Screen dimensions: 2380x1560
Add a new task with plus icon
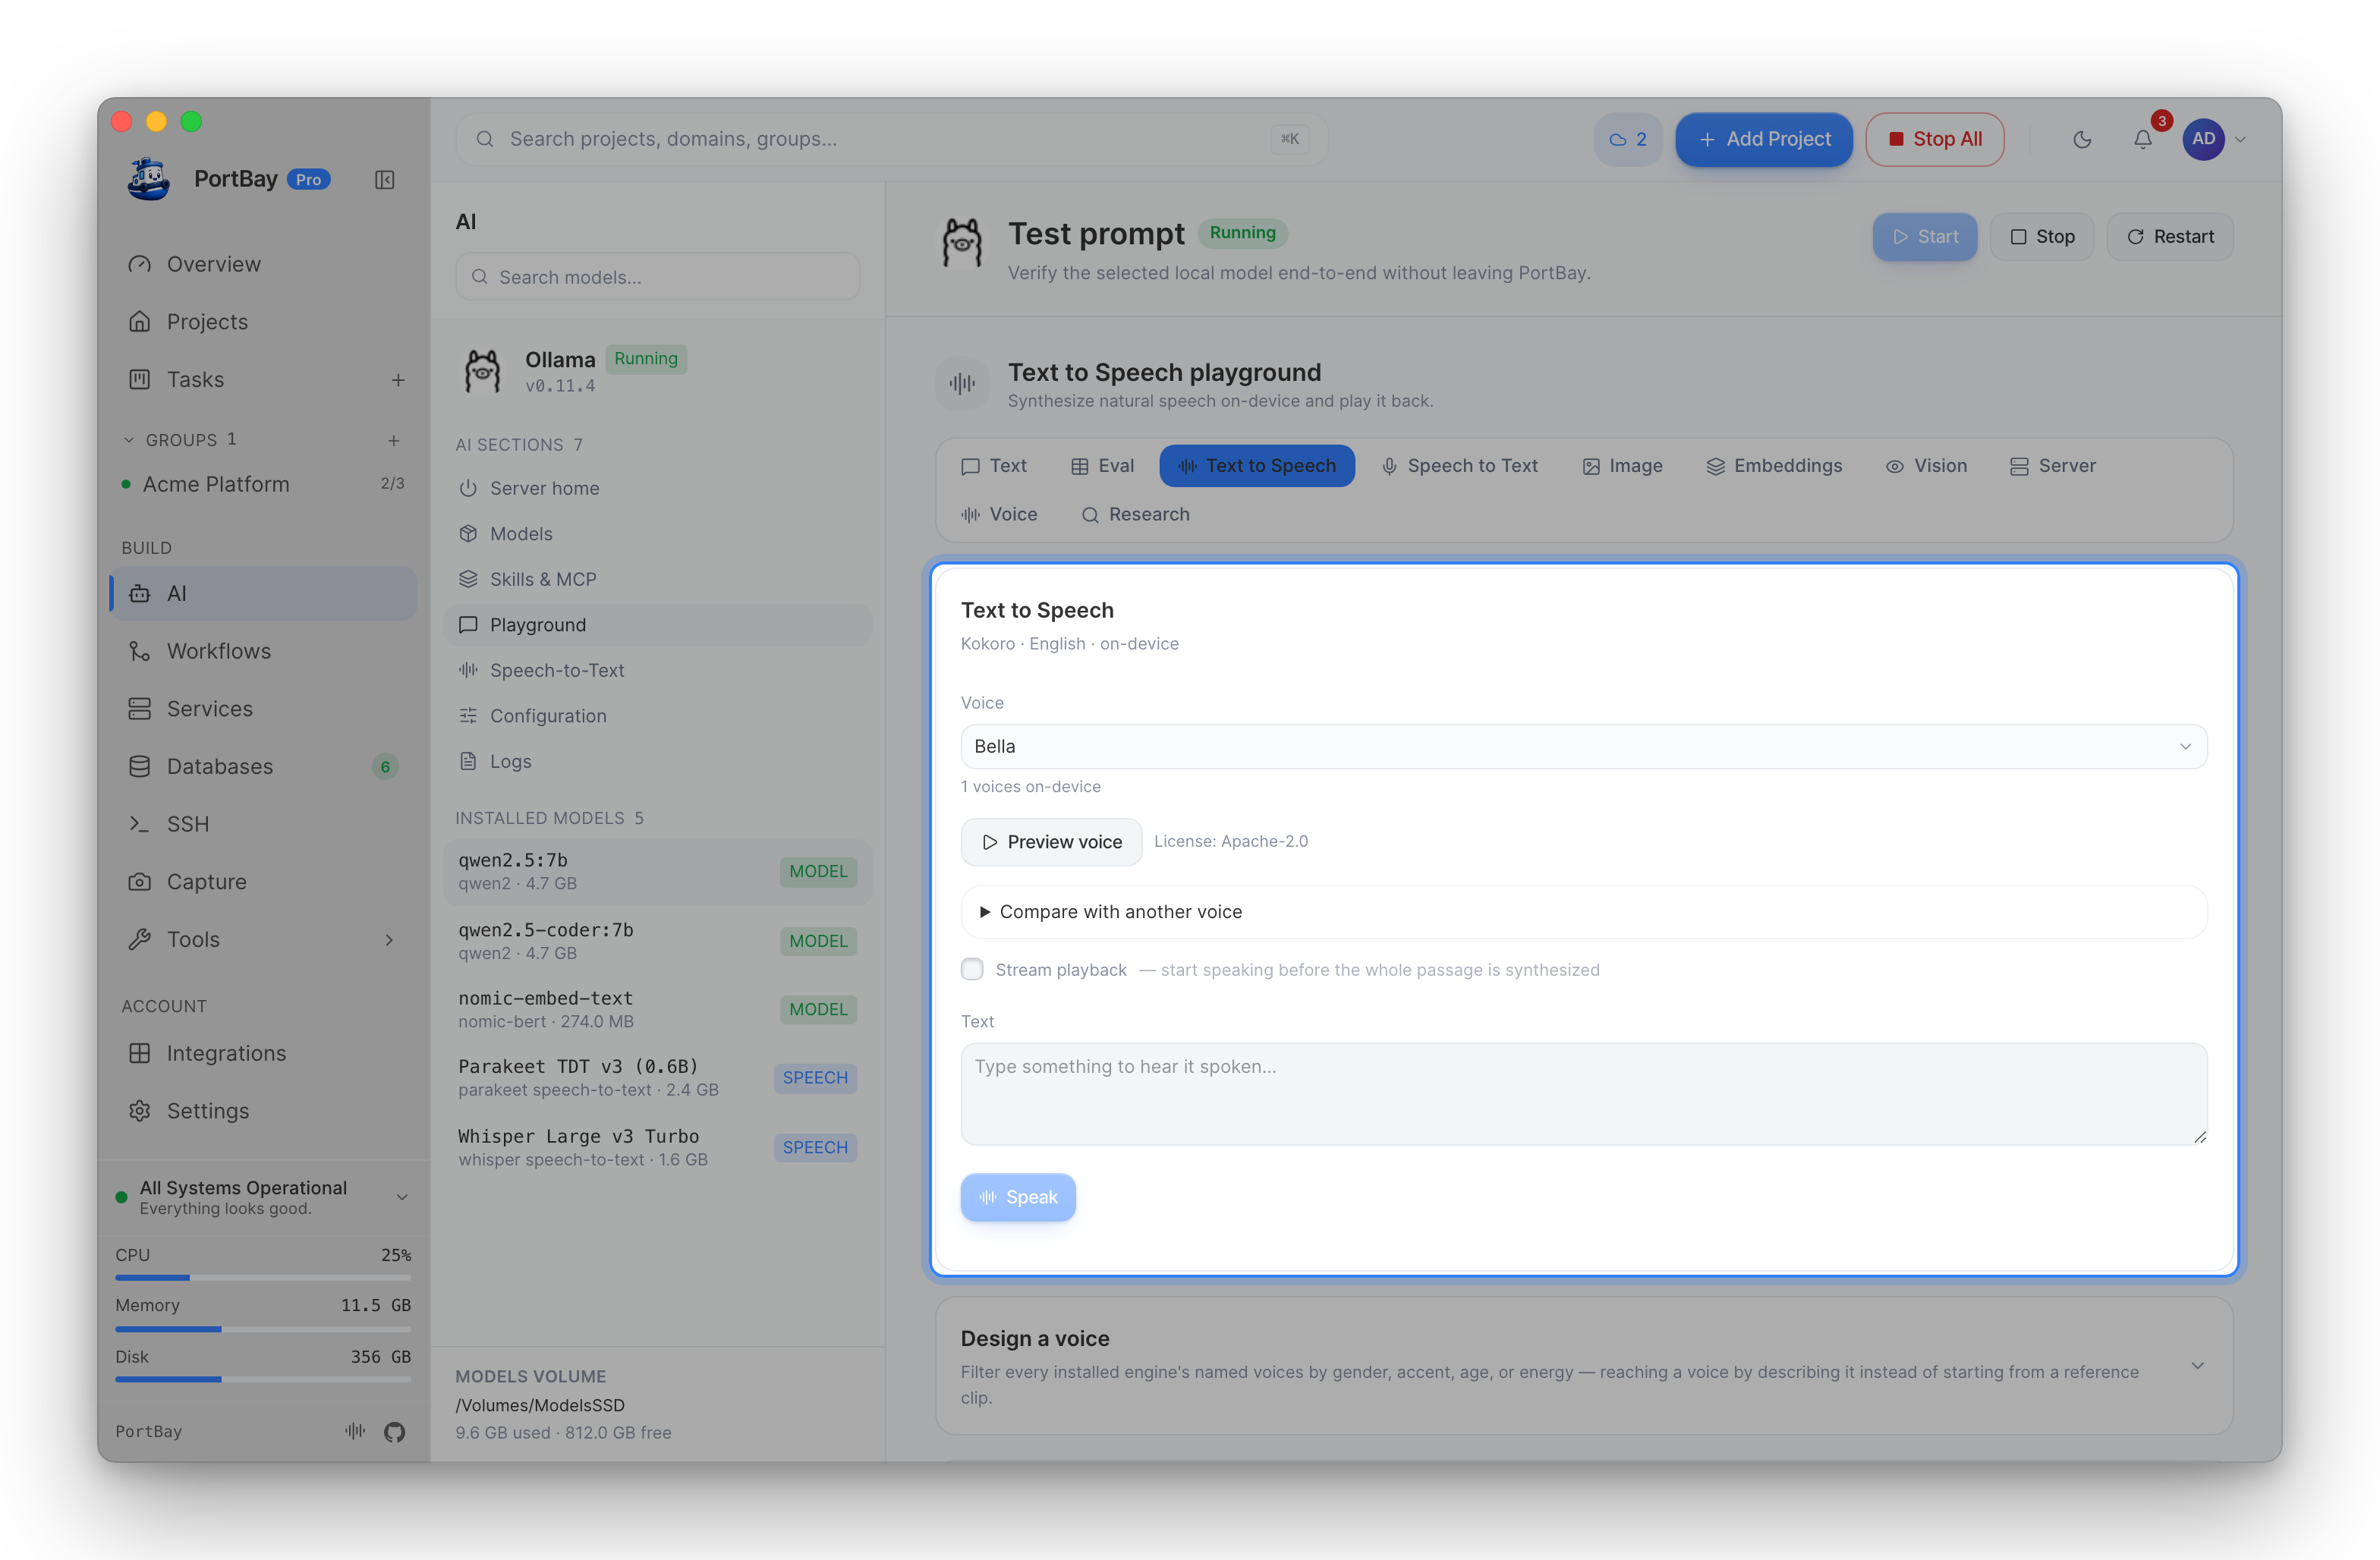click(398, 380)
